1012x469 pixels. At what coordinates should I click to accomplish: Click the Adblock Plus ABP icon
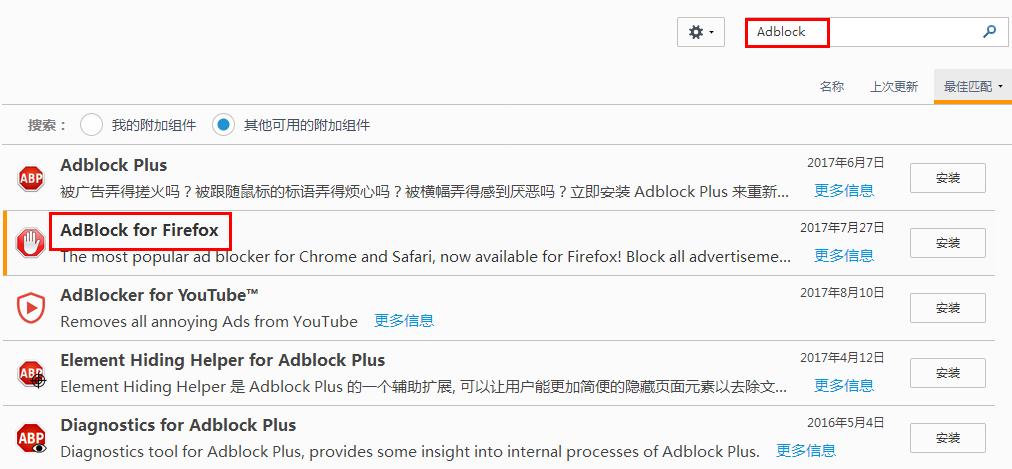[31, 178]
